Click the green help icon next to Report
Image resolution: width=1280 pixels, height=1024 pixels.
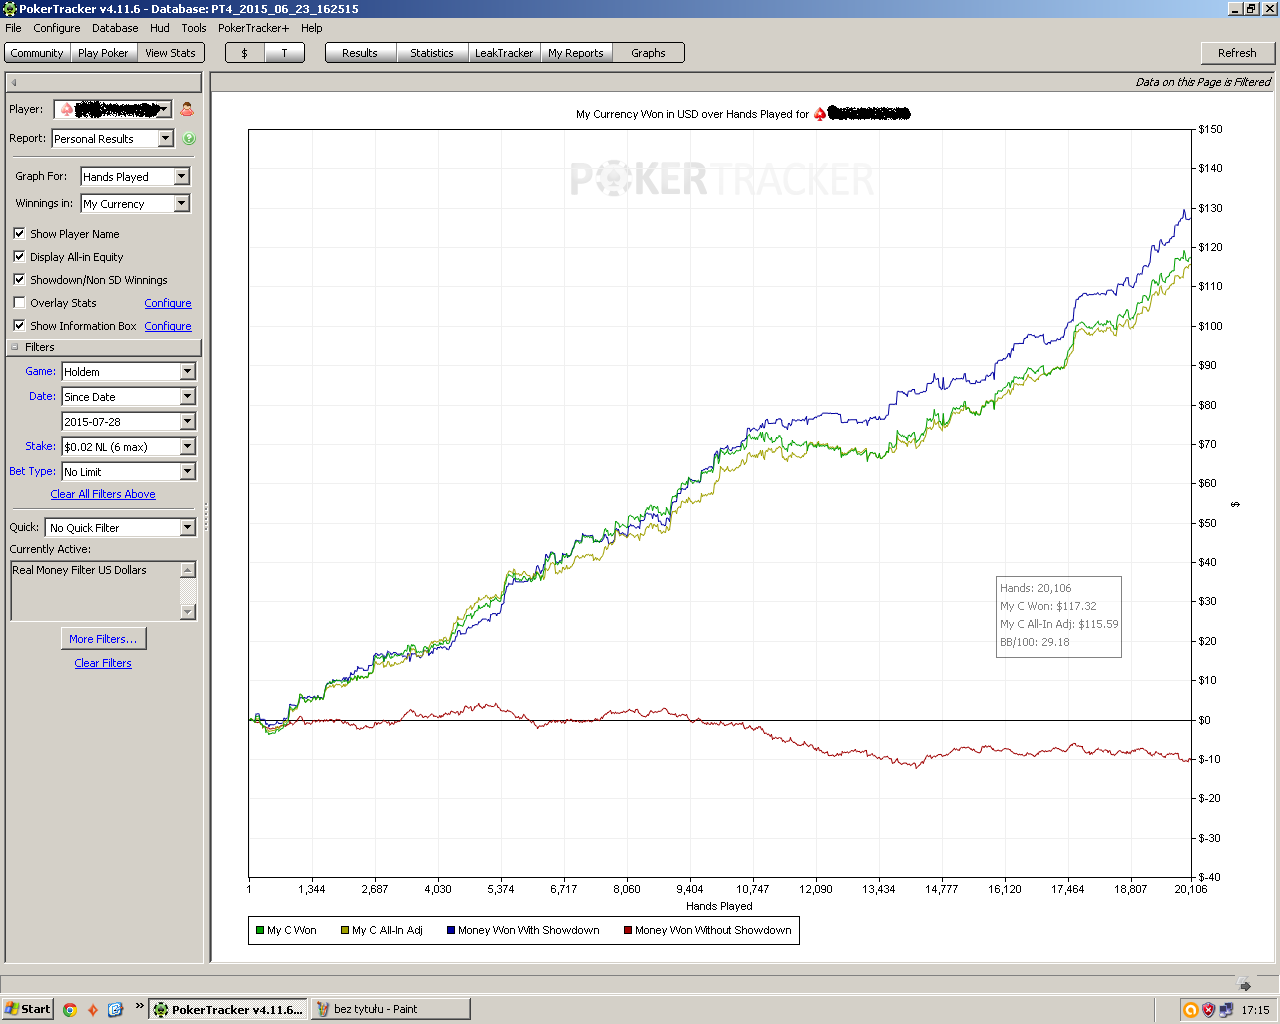click(x=189, y=139)
